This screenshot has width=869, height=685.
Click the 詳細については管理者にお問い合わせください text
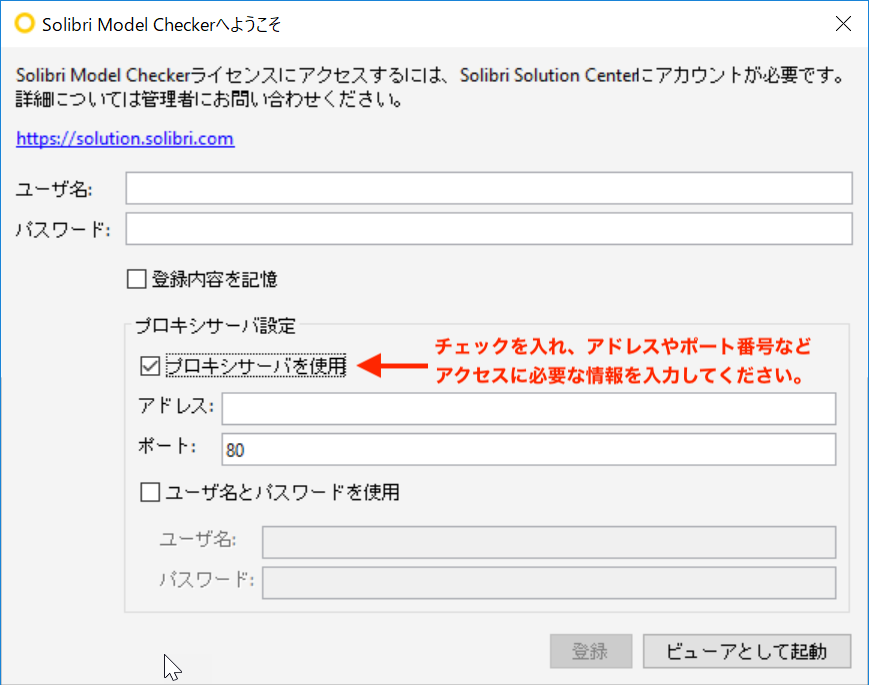pos(209,100)
